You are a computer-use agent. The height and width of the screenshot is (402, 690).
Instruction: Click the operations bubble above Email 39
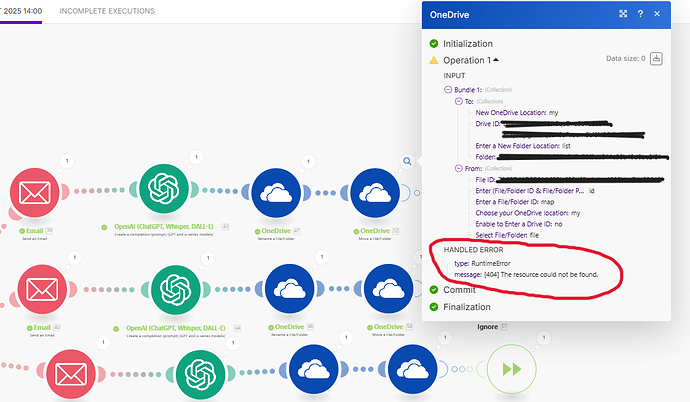pos(67,161)
